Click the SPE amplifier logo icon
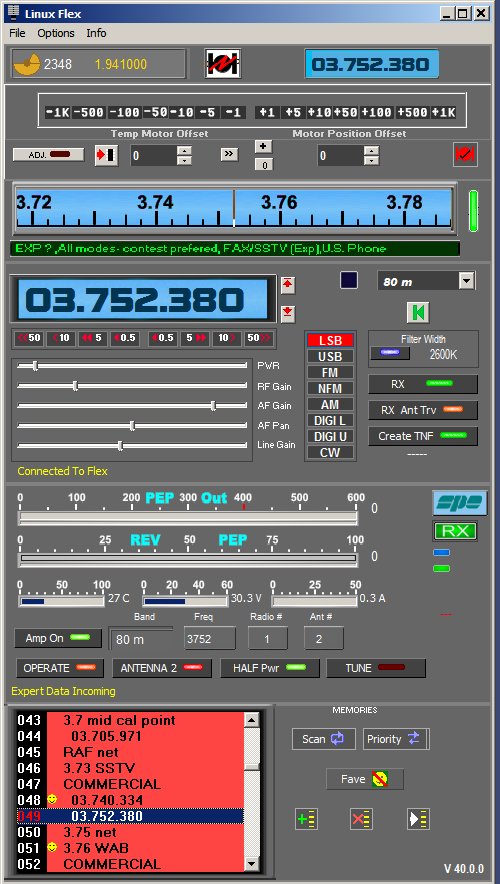Screen dimensions: 500x884 click(459, 503)
